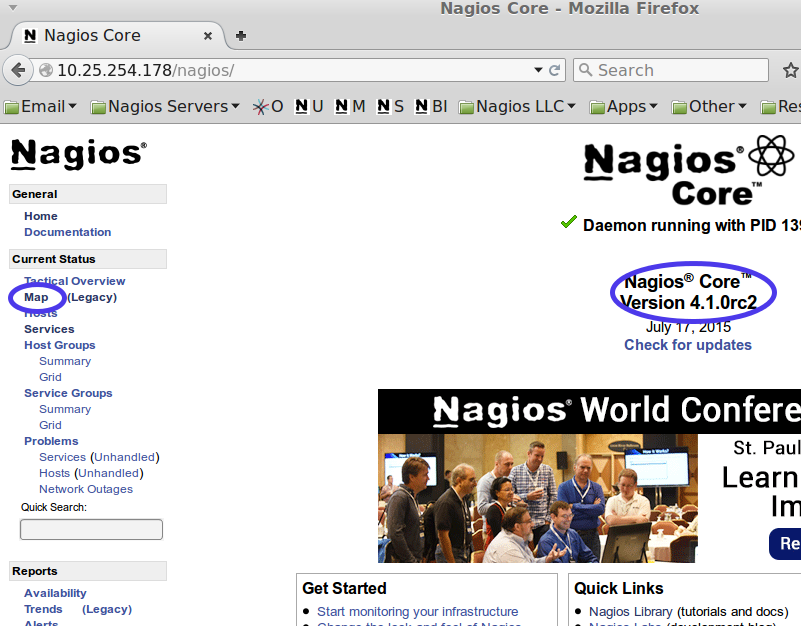Click the Check for updates link
Screen dimensions: 801x626
click(687, 345)
